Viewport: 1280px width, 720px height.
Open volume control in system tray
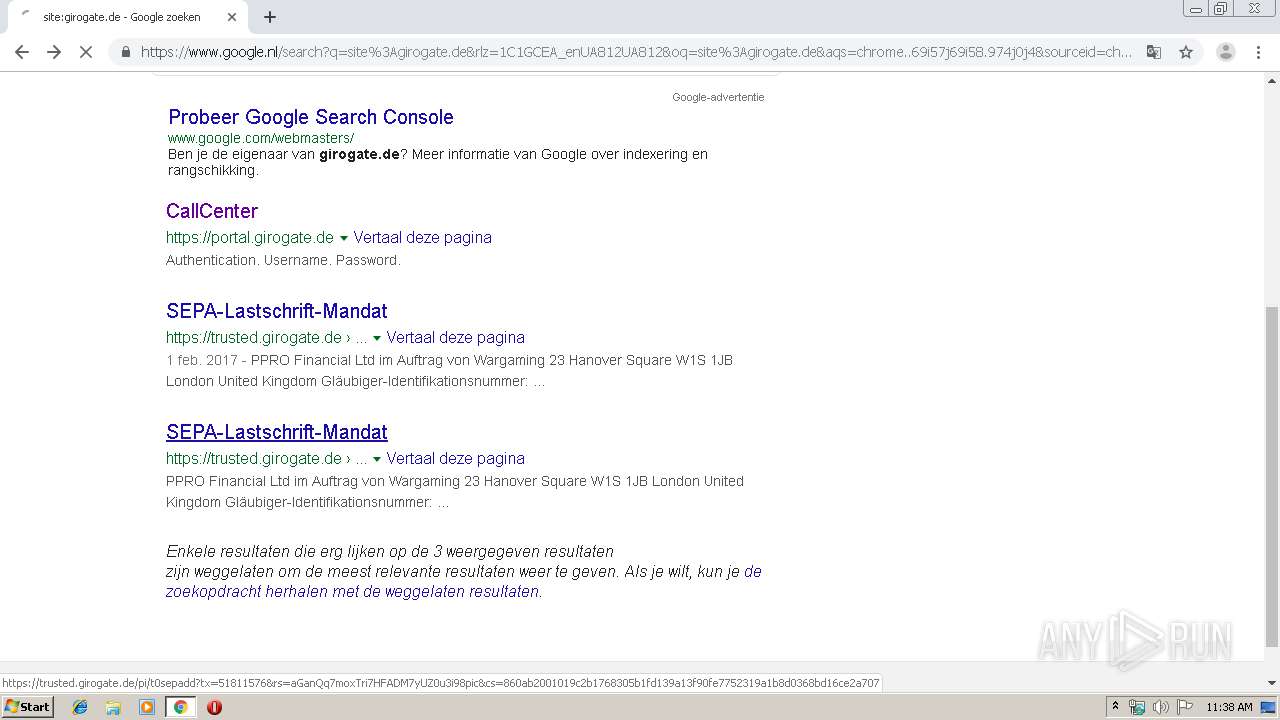tap(1160, 707)
